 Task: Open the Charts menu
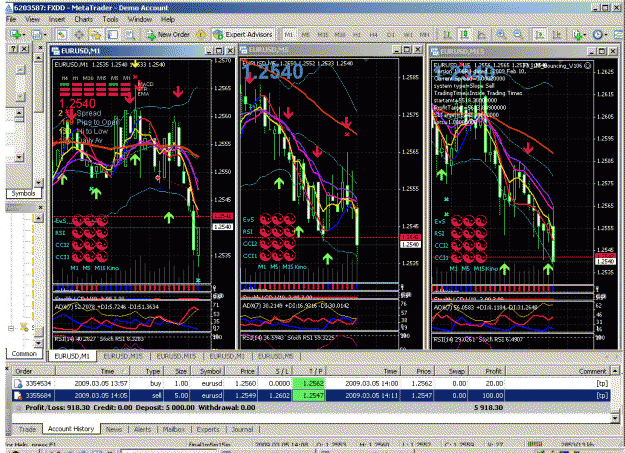pyautogui.click(x=83, y=19)
